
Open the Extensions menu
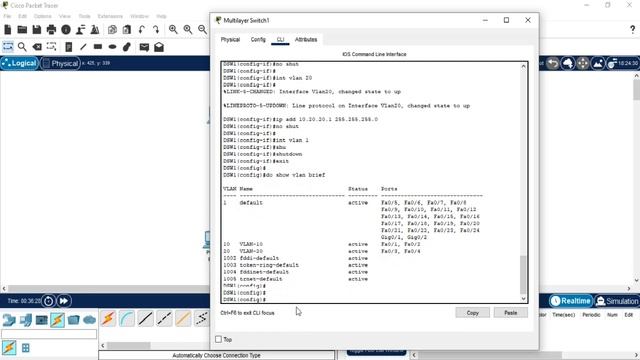pos(110,16)
